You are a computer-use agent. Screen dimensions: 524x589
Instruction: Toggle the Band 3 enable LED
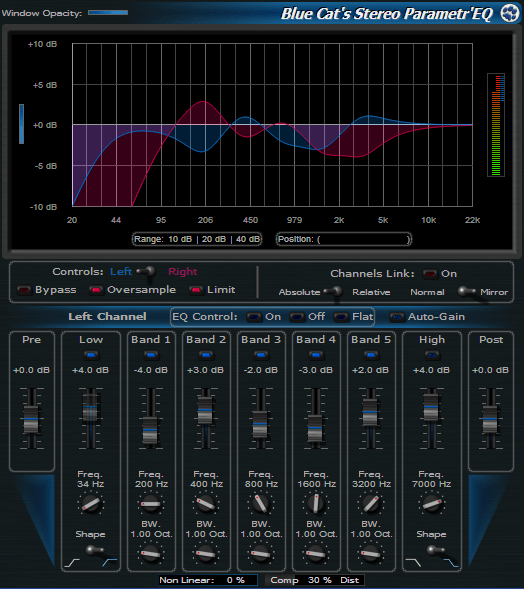[x=261, y=355]
